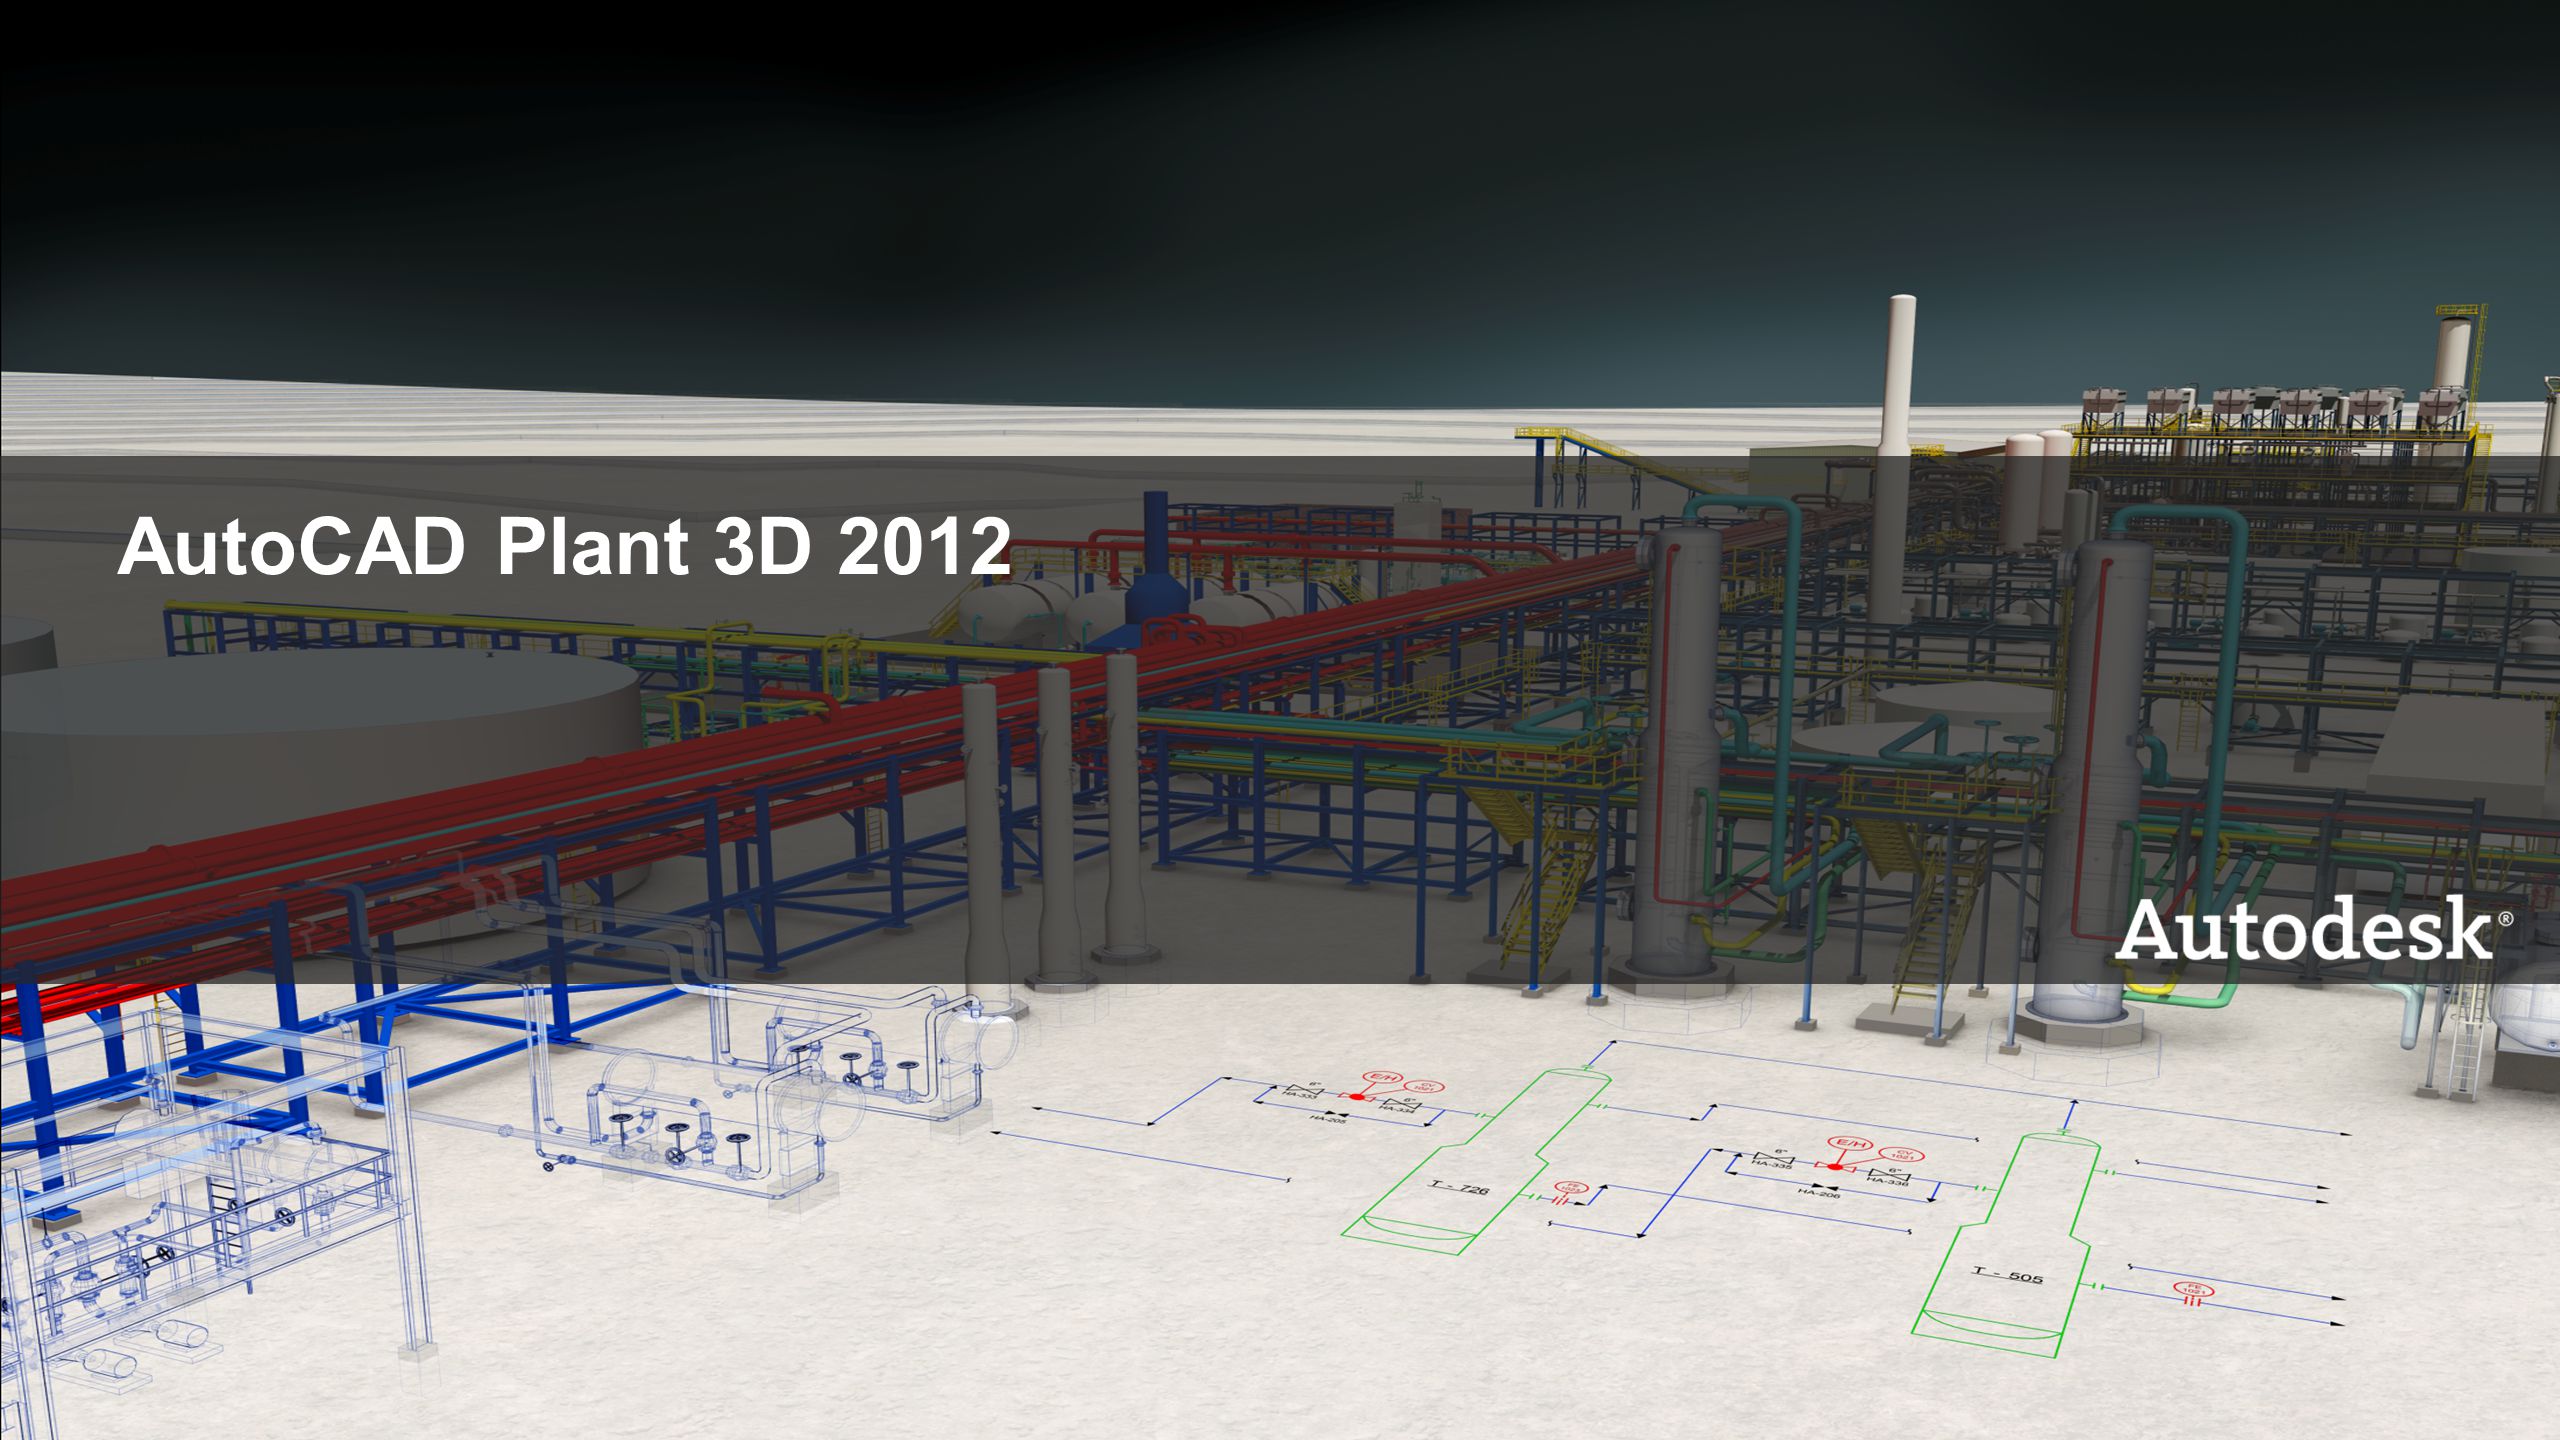Viewport: 2560px width, 1440px height.
Task: Click the "HA-206" valve label
Action: tap(1819, 1192)
